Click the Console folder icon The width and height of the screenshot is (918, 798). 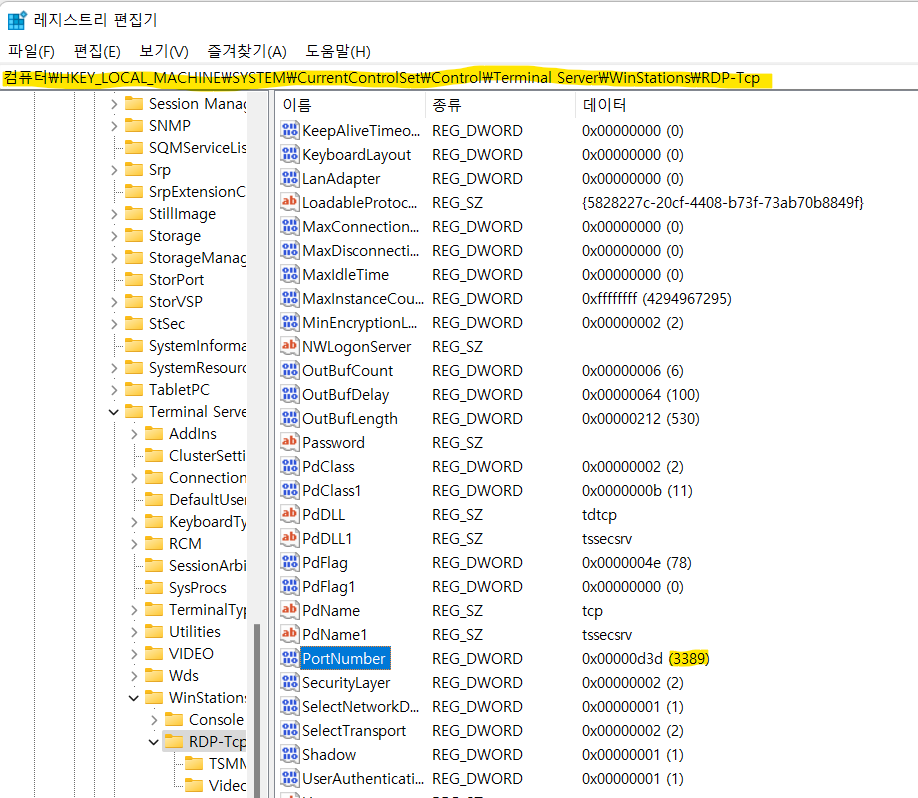[174, 720]
